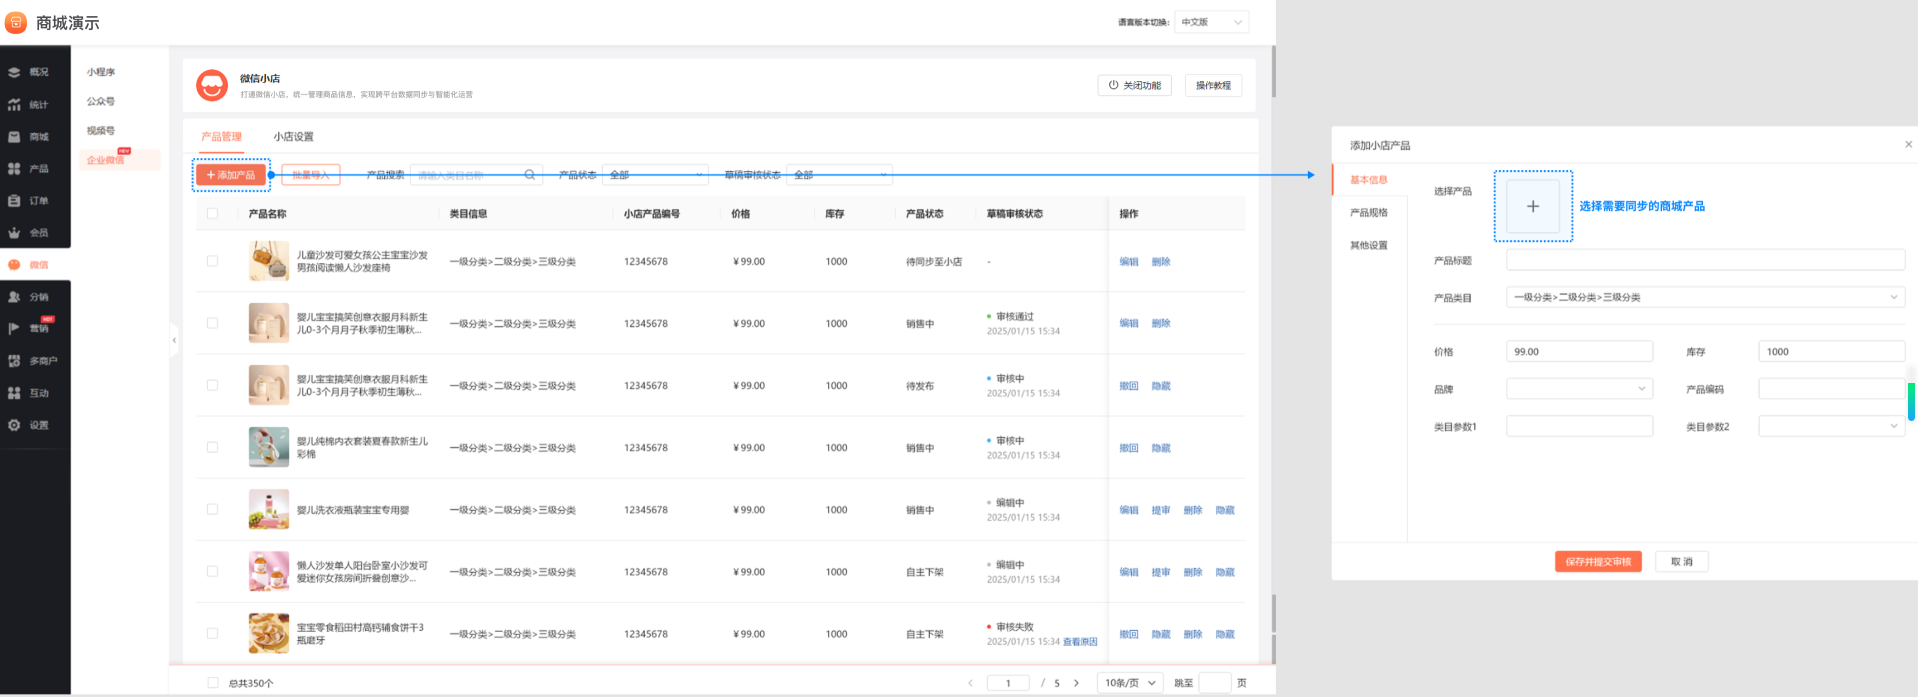Check the box for 儿童沙发可爱女孩 row
This screenshot has height=697, width=1918.
212,261
